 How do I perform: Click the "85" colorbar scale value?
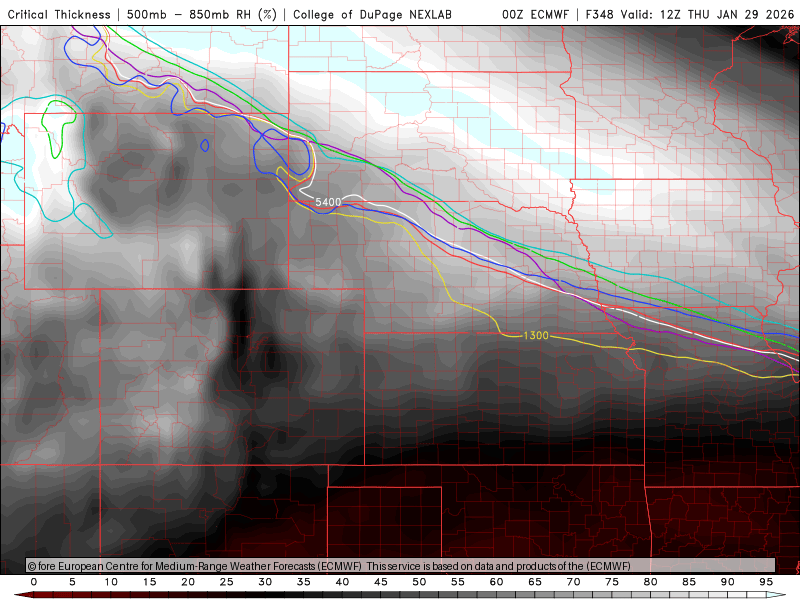point(689,582)
